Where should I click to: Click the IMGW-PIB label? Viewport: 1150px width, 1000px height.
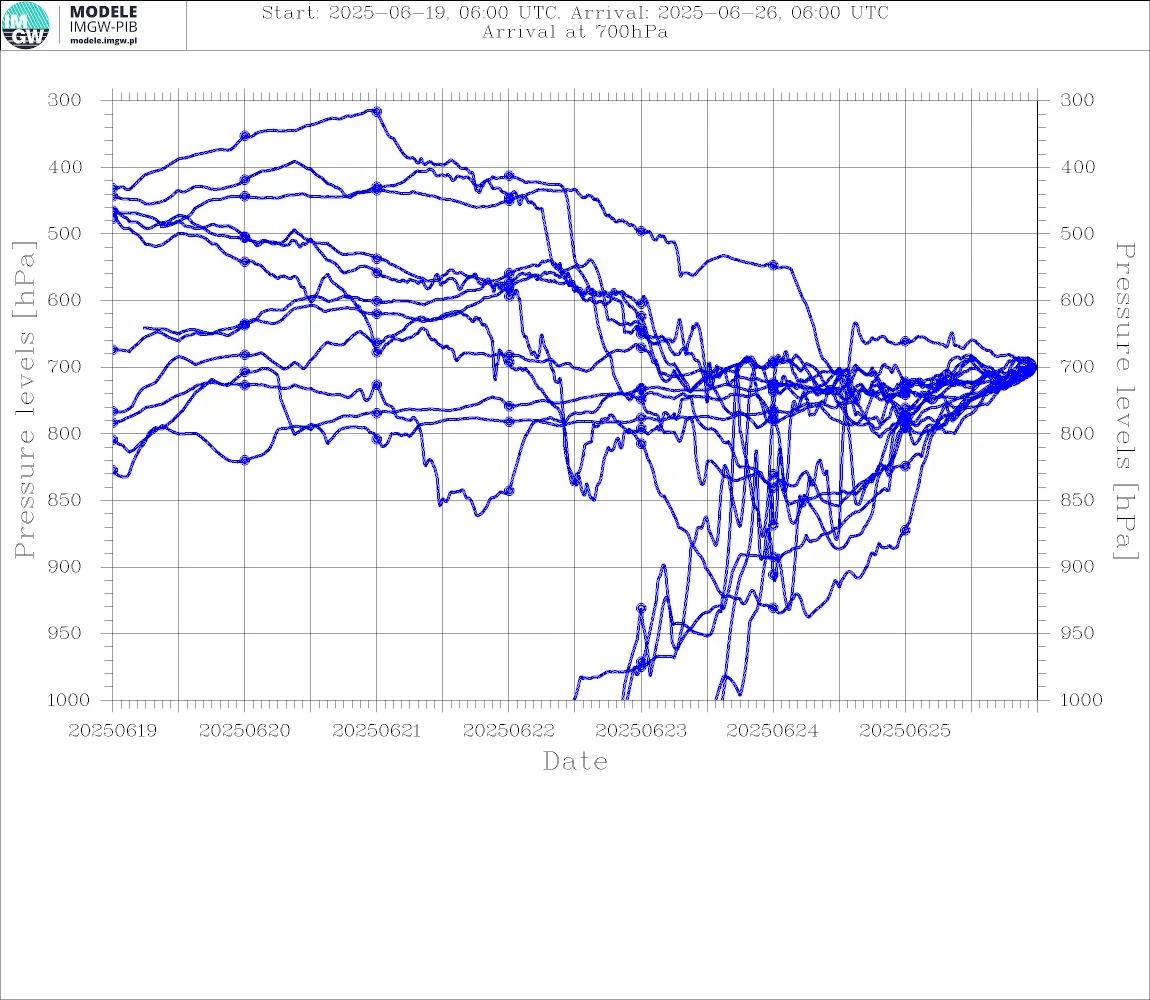pos(103,27)
